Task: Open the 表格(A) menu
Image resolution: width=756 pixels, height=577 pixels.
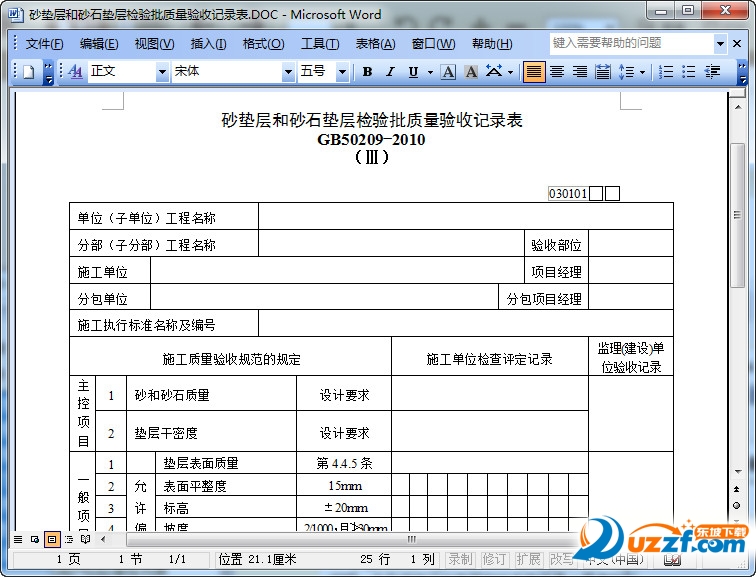Action: [375, 44]
